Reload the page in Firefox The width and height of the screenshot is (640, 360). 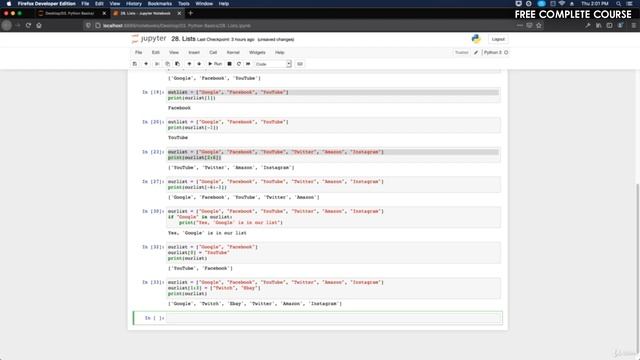[x=28, y=25]
